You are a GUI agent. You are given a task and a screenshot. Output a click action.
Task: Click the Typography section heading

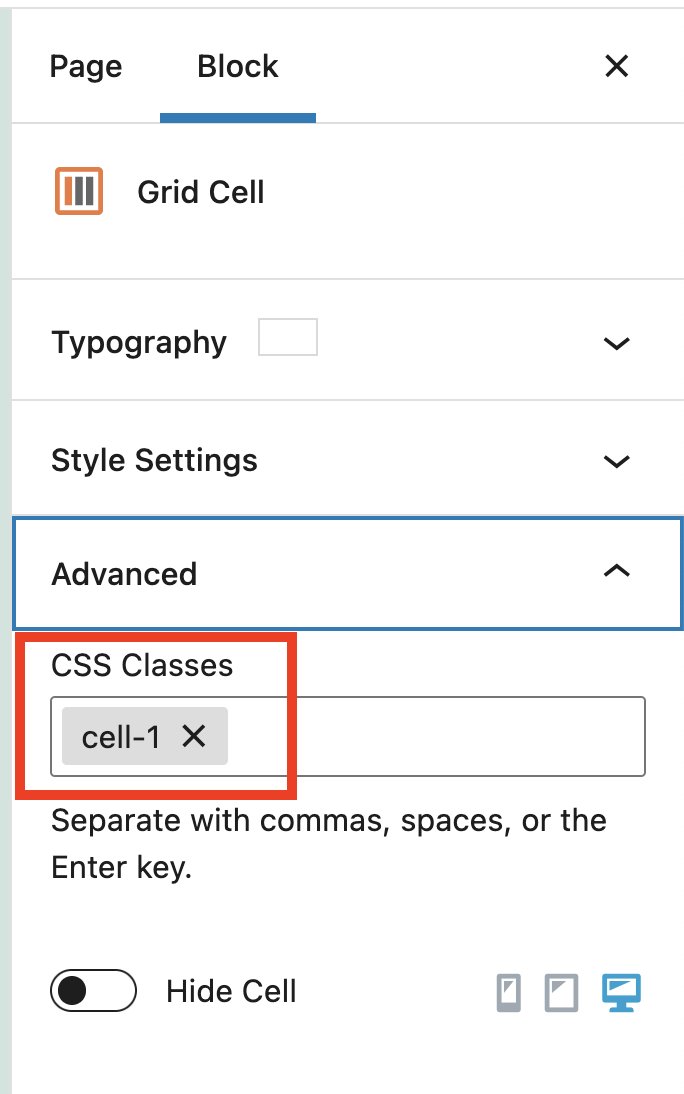140,343
